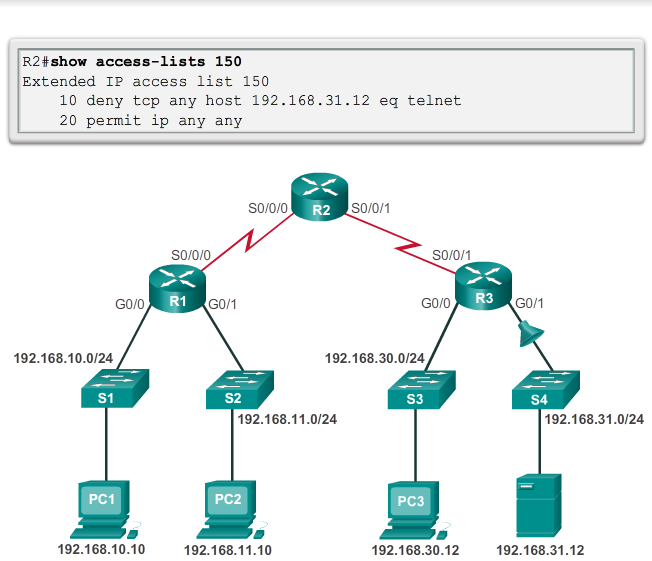Click the 192.168.30.0/24 network label
The image size is (652, 561).
(375, 357)
